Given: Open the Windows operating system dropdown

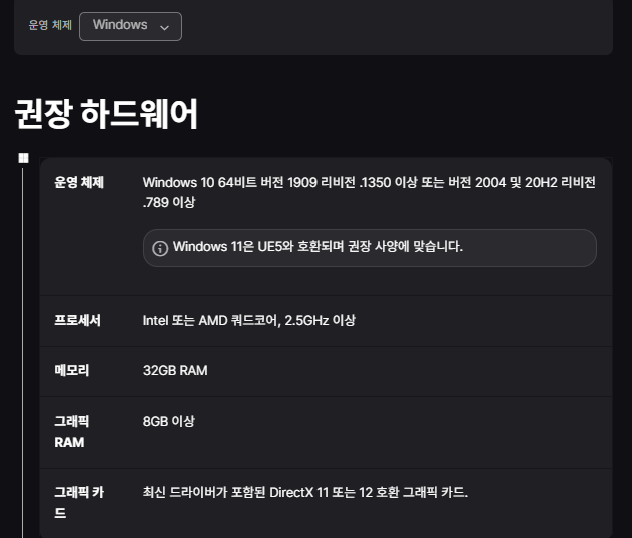Looking at the screenshot, I should coord(130,26).
